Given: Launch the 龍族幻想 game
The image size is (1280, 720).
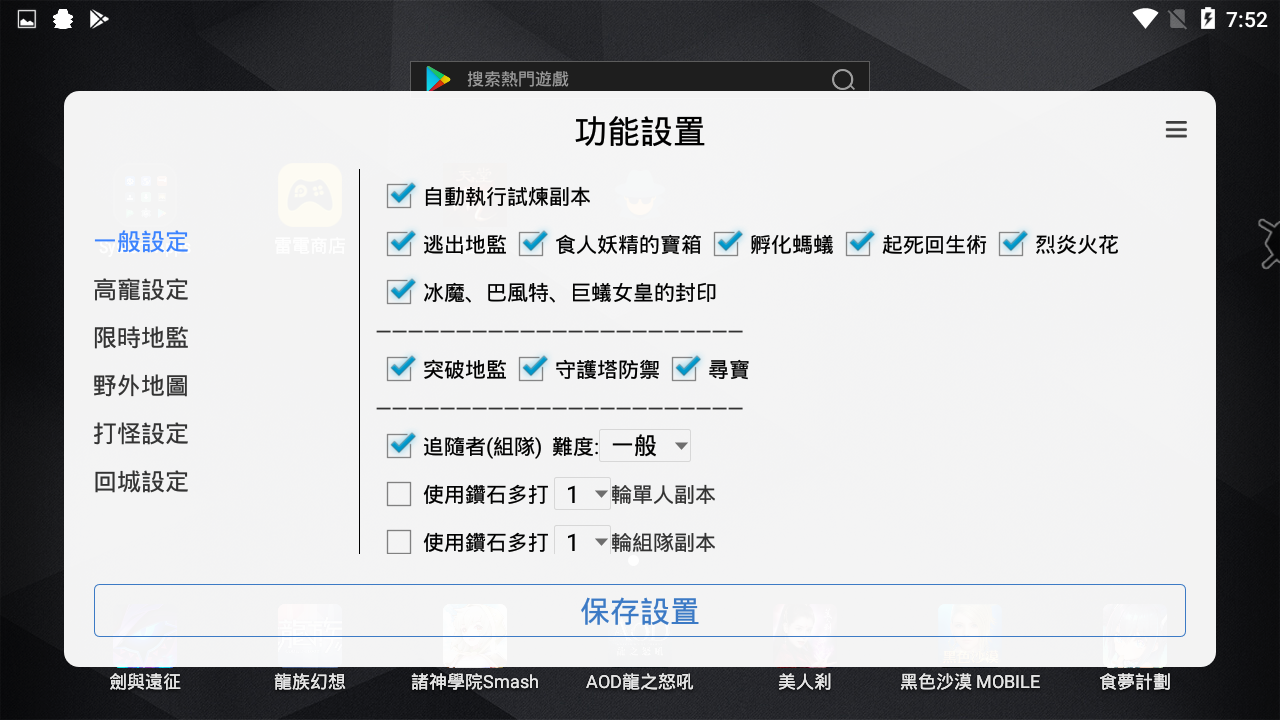Looking at the screenshot, I should click(309, 681).
